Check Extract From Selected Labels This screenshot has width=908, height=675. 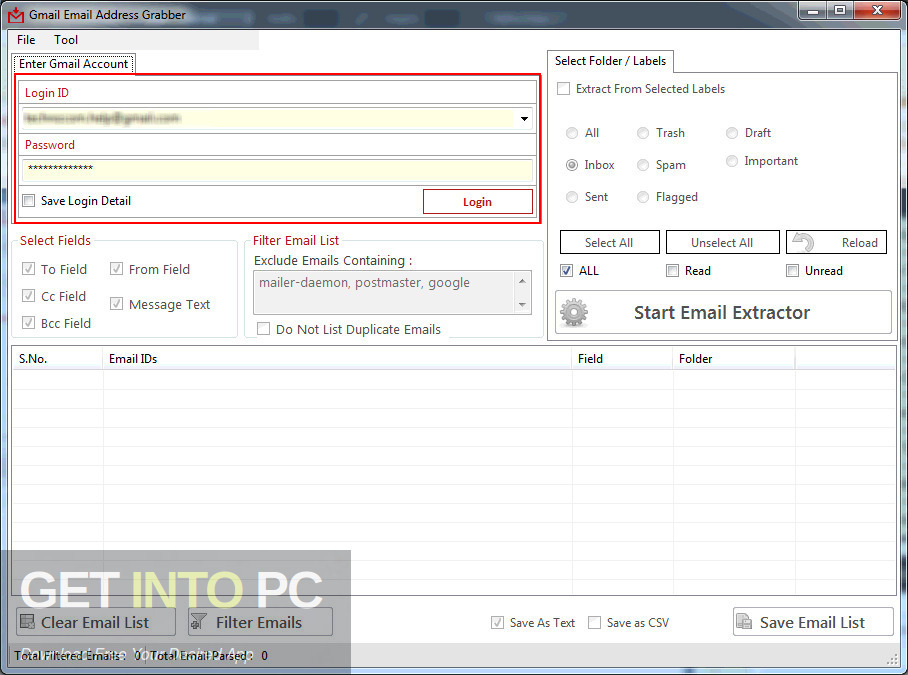coord(563,89)
